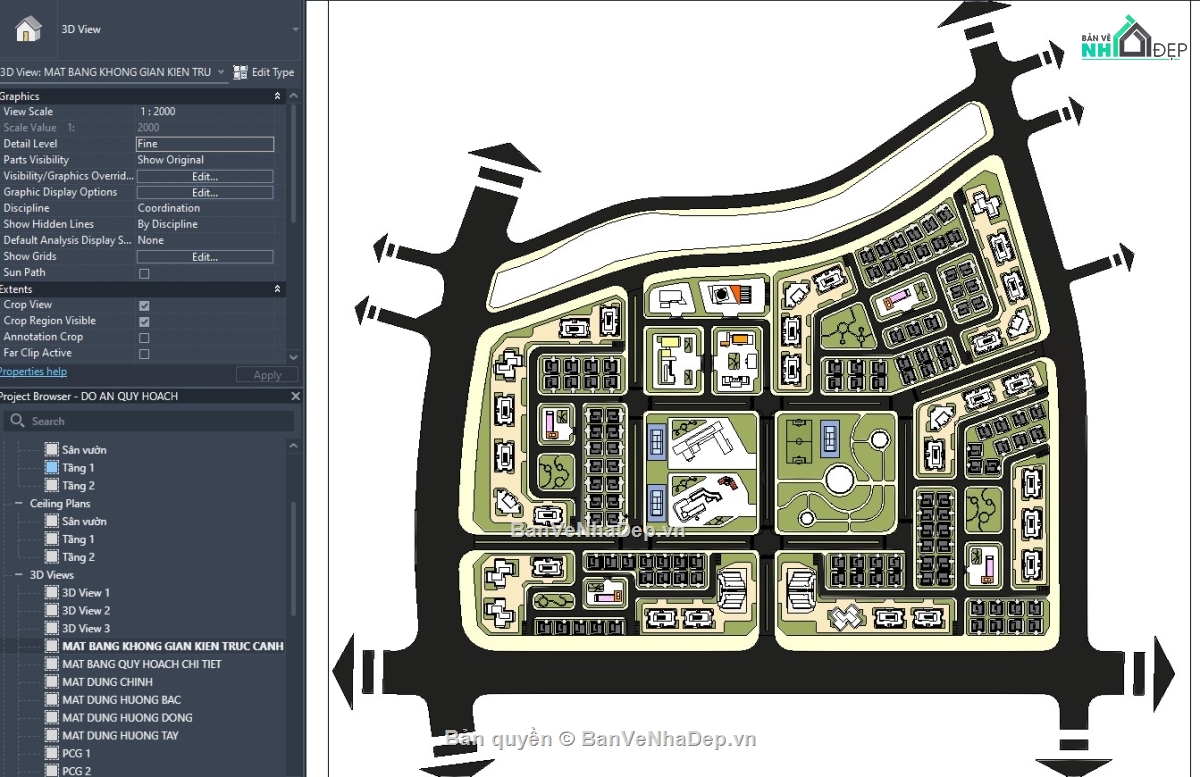The image size is (1200, 777).
Task: Toggle the Sun Path checkbox
Action: pyautogui.click(x=144, y=273)
